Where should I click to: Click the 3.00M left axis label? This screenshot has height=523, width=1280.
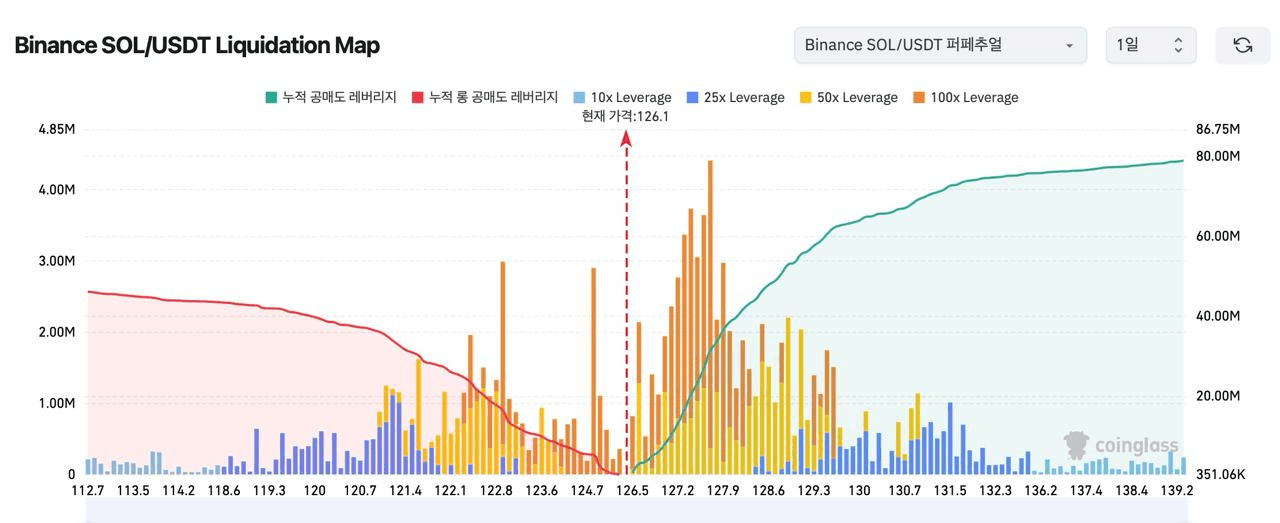coord(56,261)
